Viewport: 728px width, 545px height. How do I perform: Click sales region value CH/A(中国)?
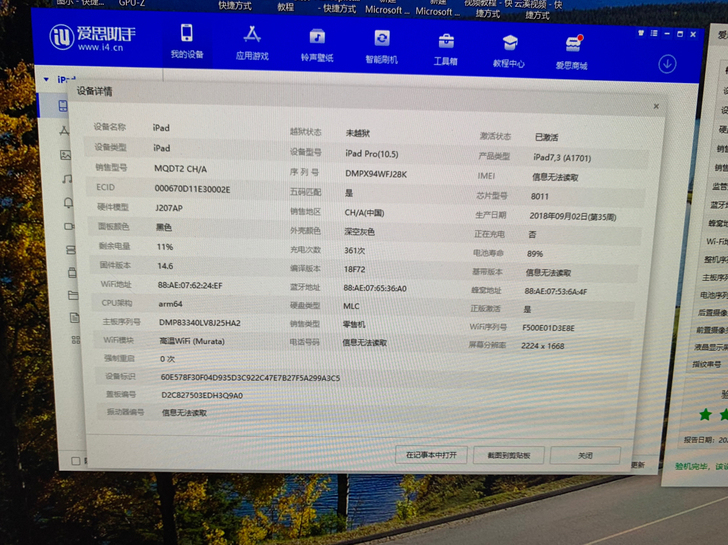[x=364, y=213]
